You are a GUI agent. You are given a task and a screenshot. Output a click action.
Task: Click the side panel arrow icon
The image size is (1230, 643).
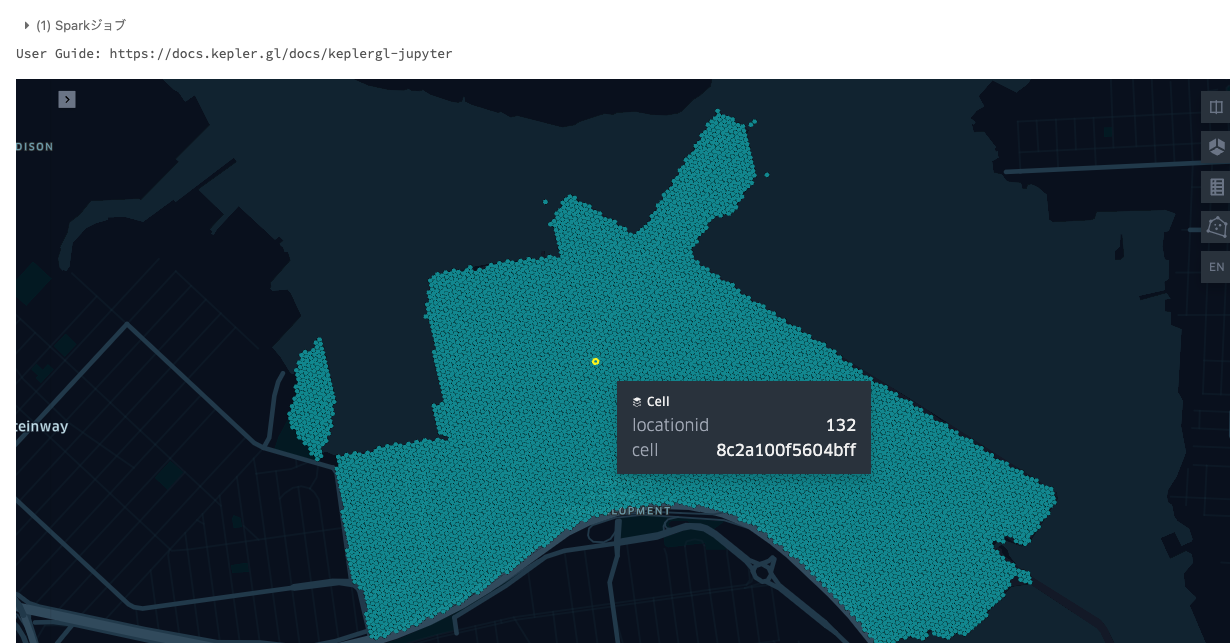(x=67, y=99)
